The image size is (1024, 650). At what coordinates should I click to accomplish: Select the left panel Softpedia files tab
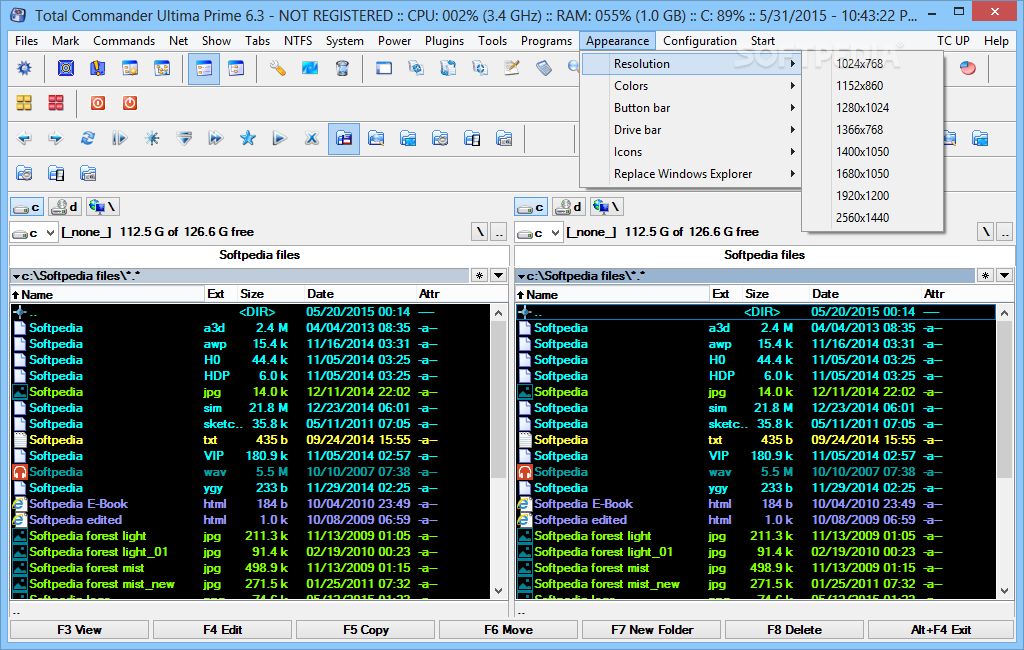pos(259,255)
